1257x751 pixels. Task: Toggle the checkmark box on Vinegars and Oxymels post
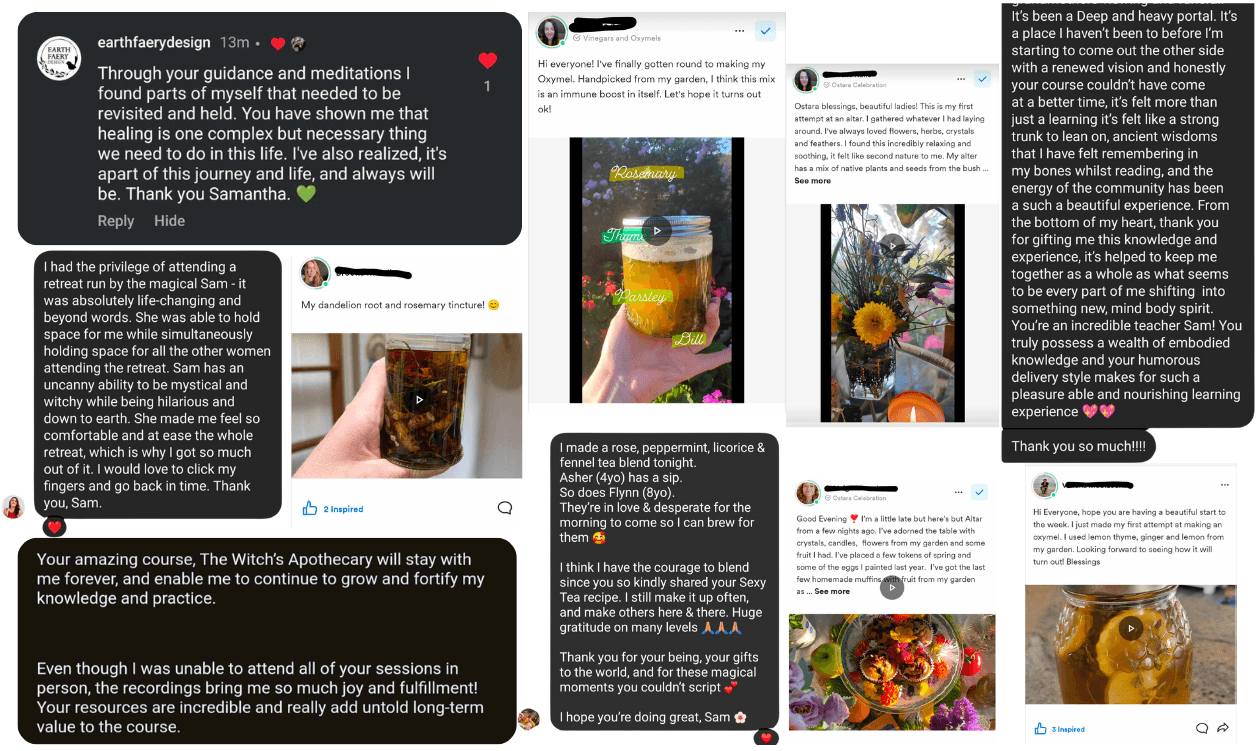click(766, 31)
